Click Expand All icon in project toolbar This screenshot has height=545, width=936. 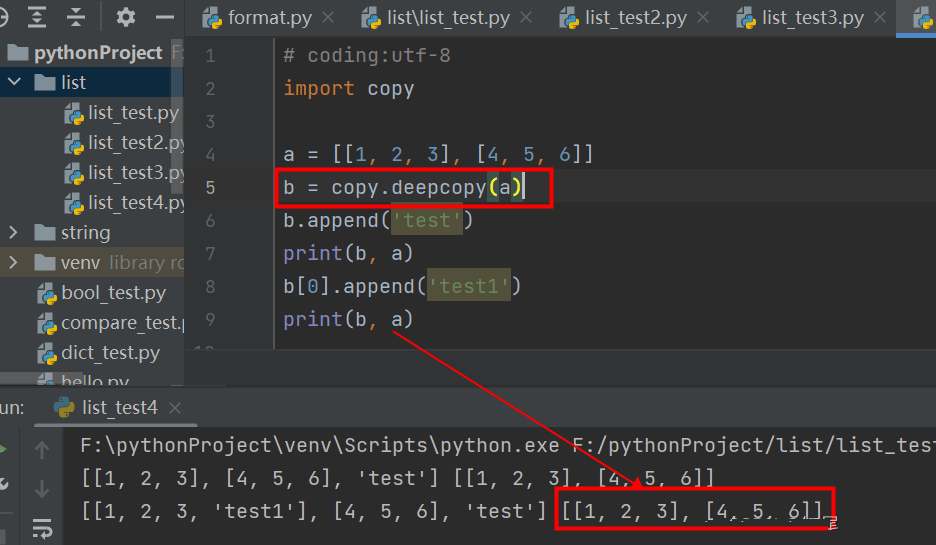(37, 17)
